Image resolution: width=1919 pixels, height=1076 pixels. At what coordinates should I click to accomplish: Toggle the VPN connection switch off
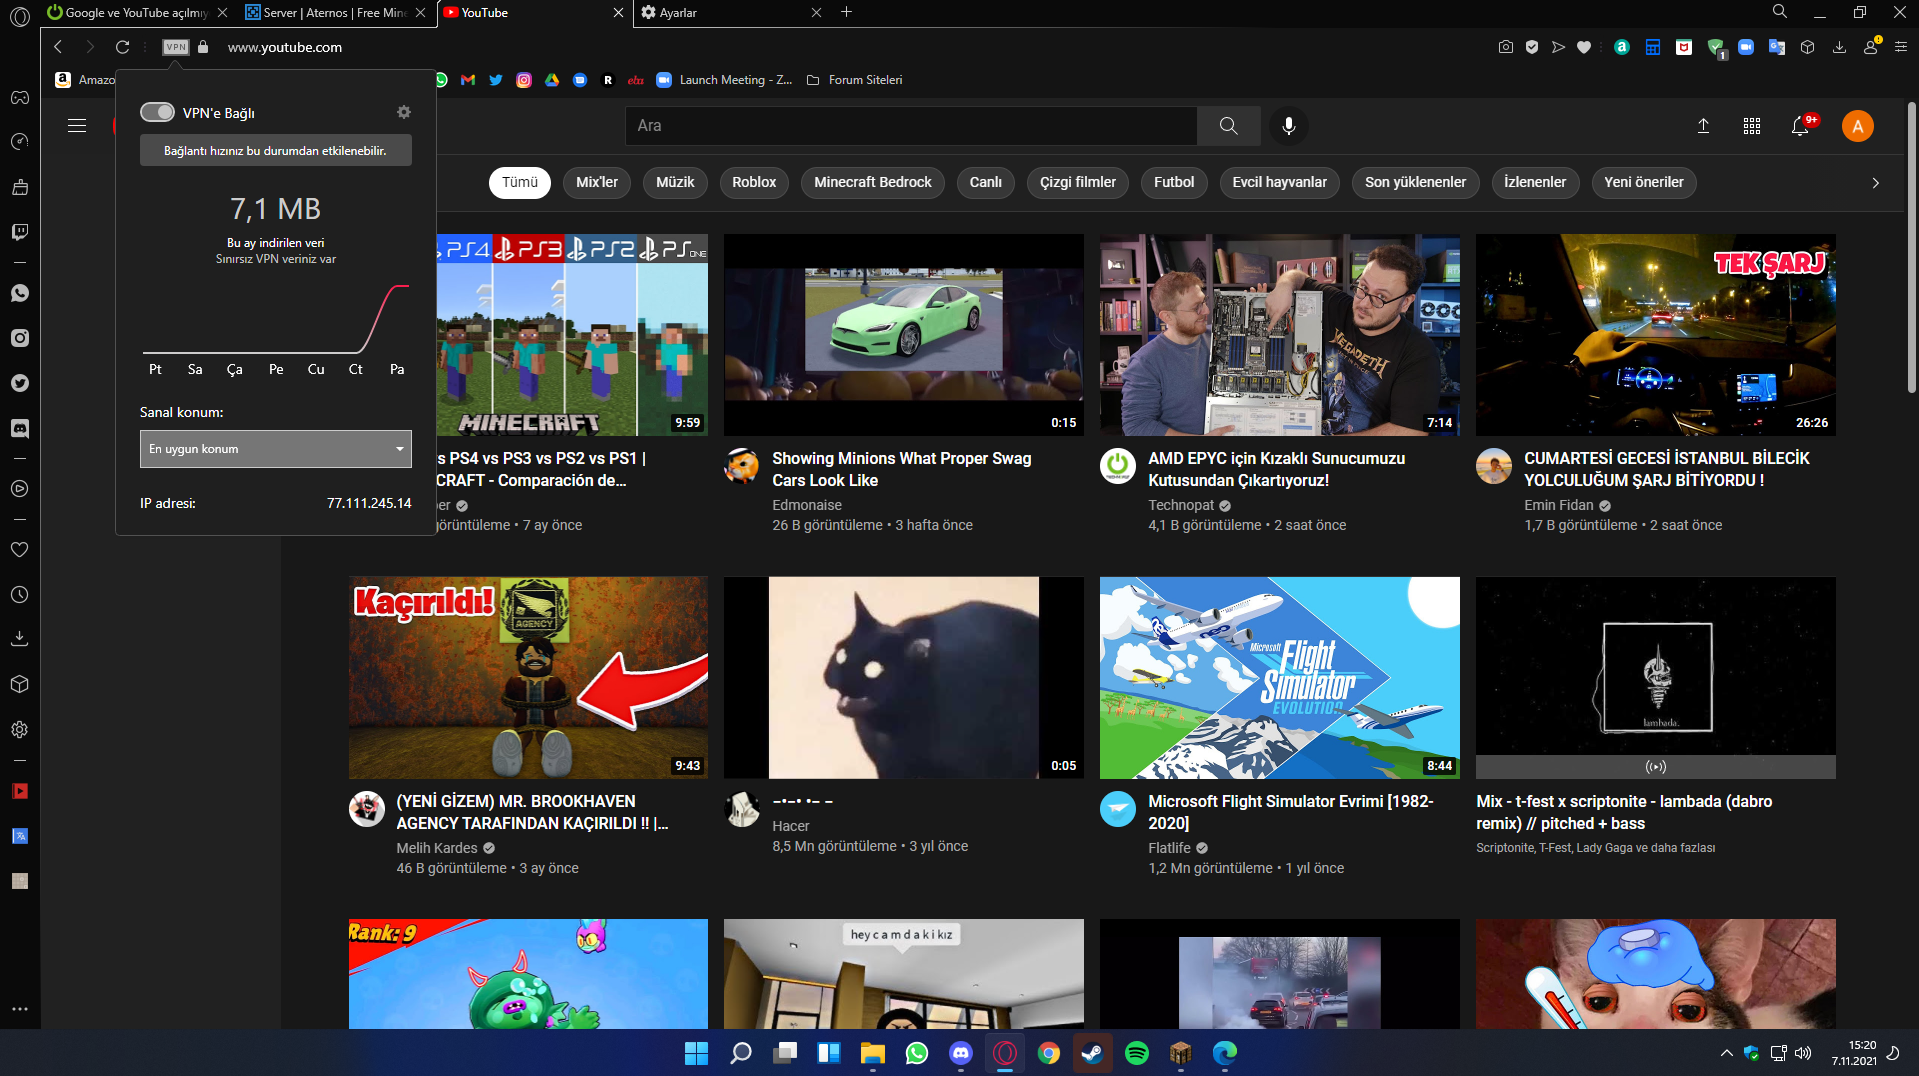tap(157, 112)
